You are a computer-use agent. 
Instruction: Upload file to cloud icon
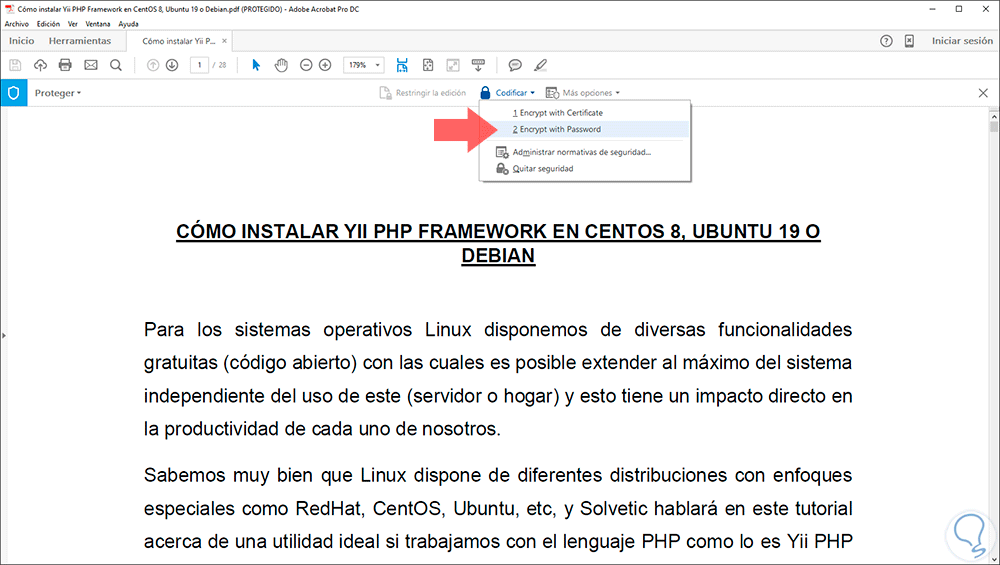pyautogui.click(x=40, y=65)
